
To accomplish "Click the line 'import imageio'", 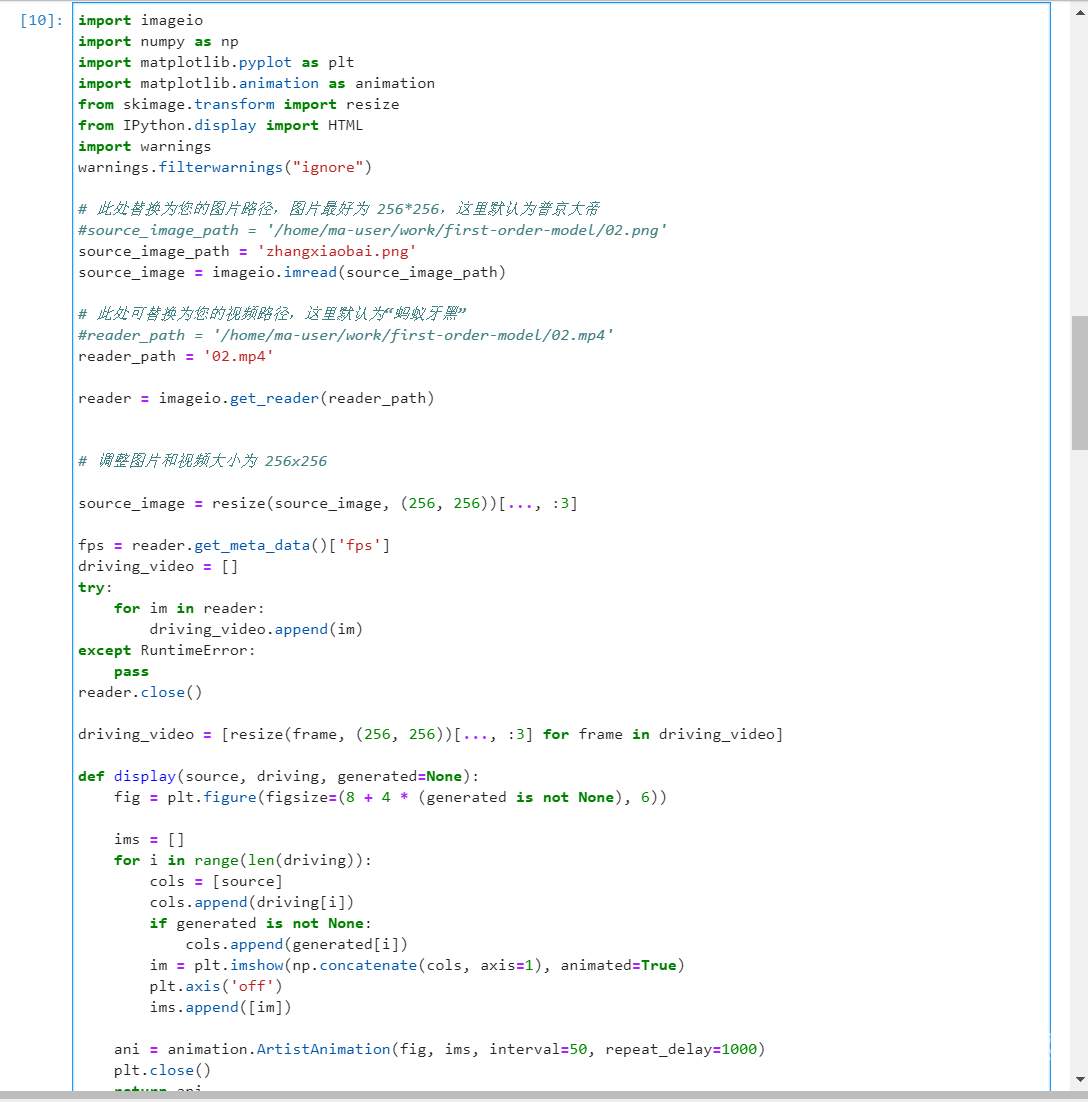I will 141,20.
